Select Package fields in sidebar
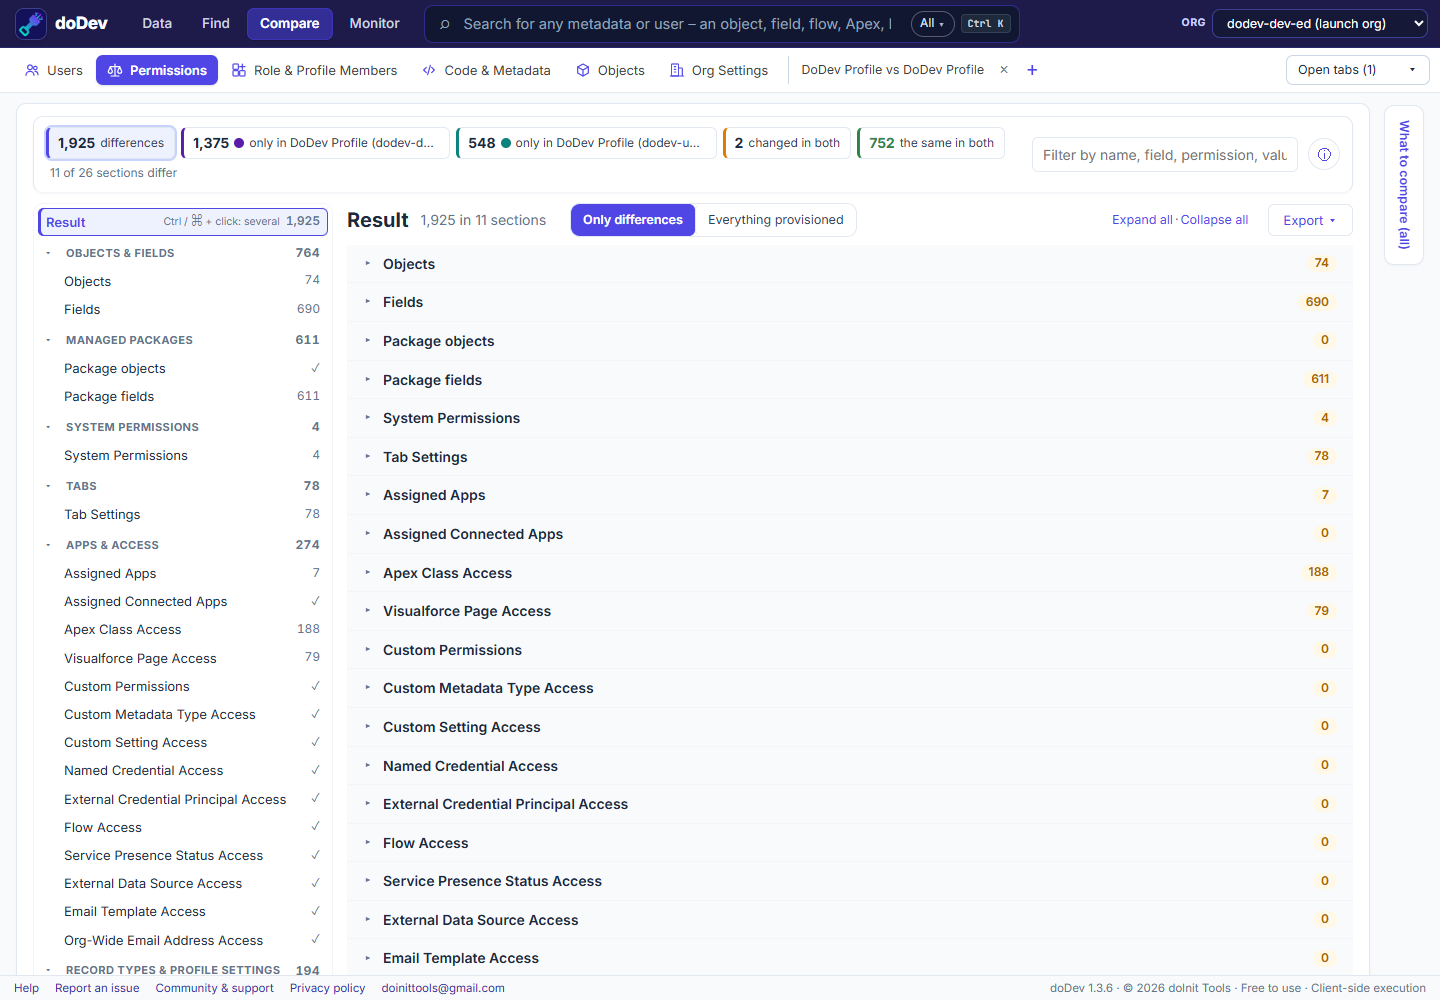1440x1000 pixels. 183,397
